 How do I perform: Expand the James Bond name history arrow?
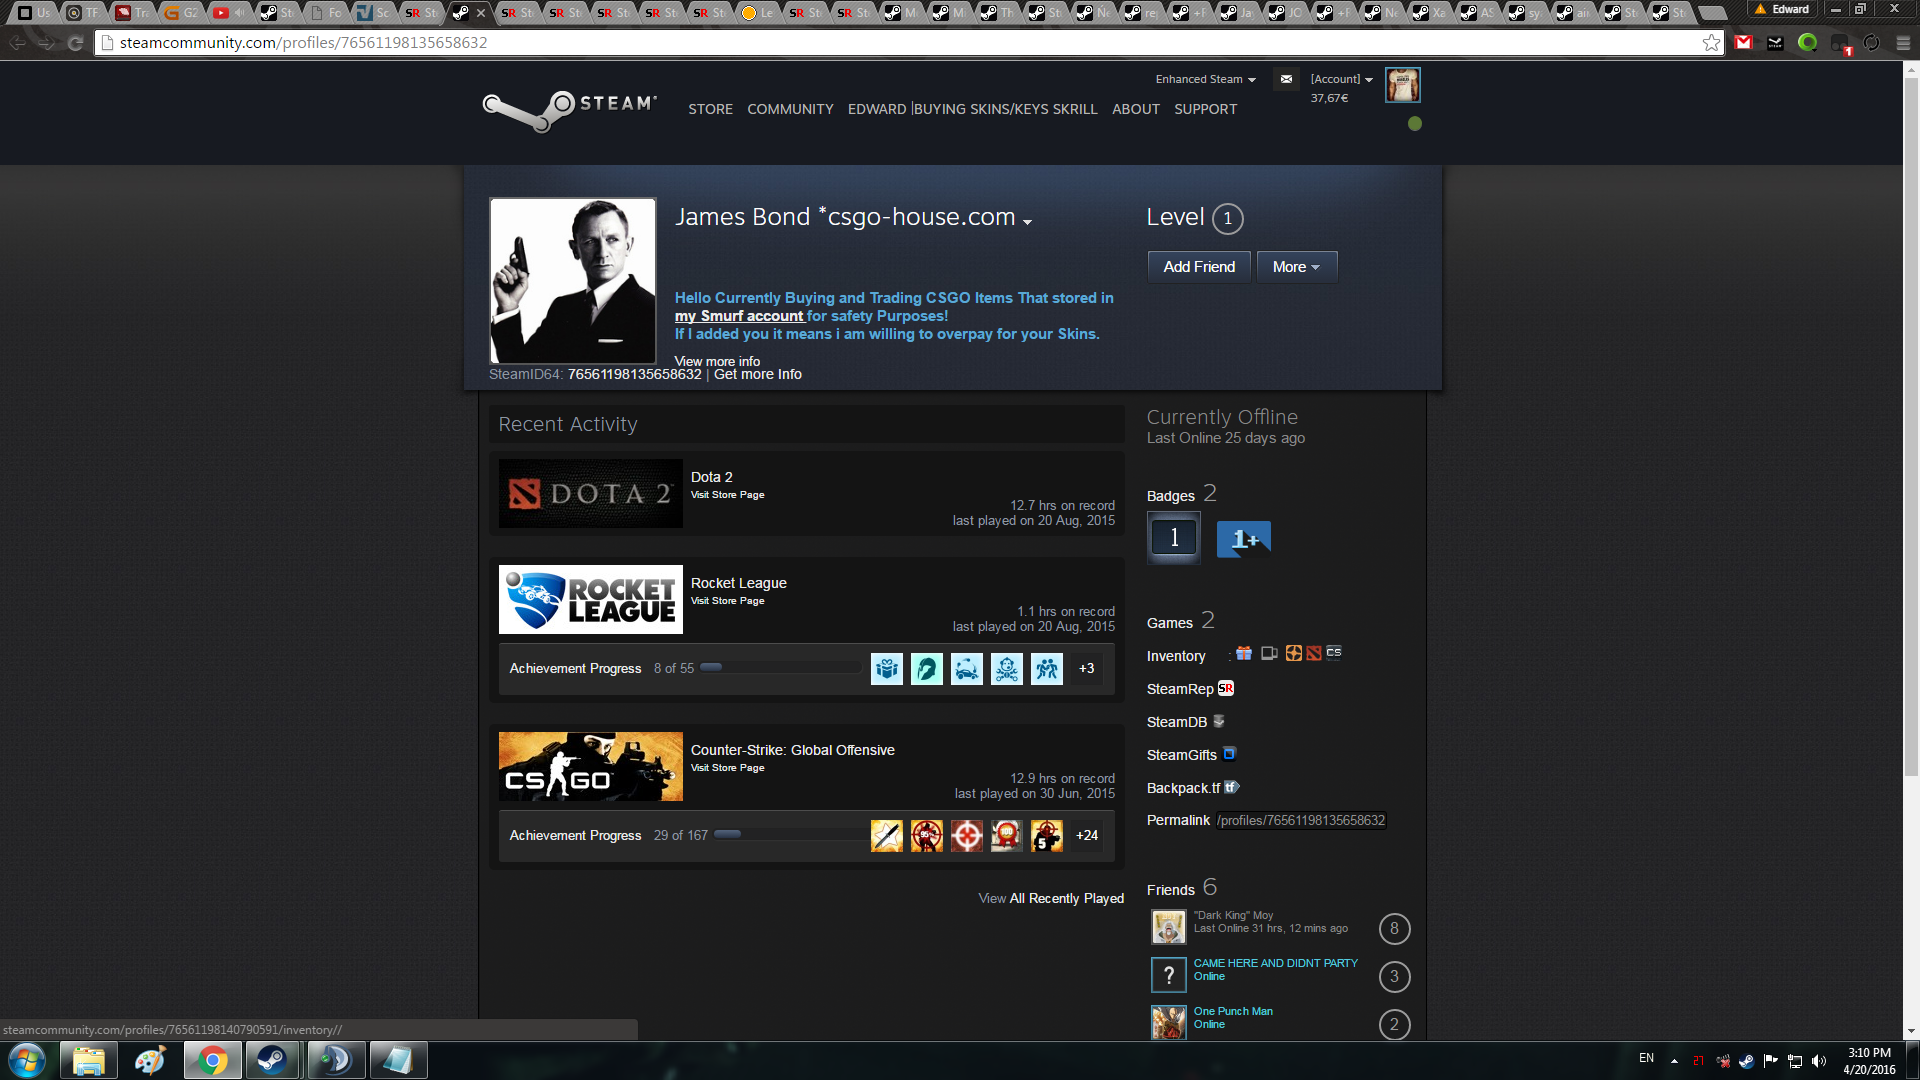coord(1027,221)
